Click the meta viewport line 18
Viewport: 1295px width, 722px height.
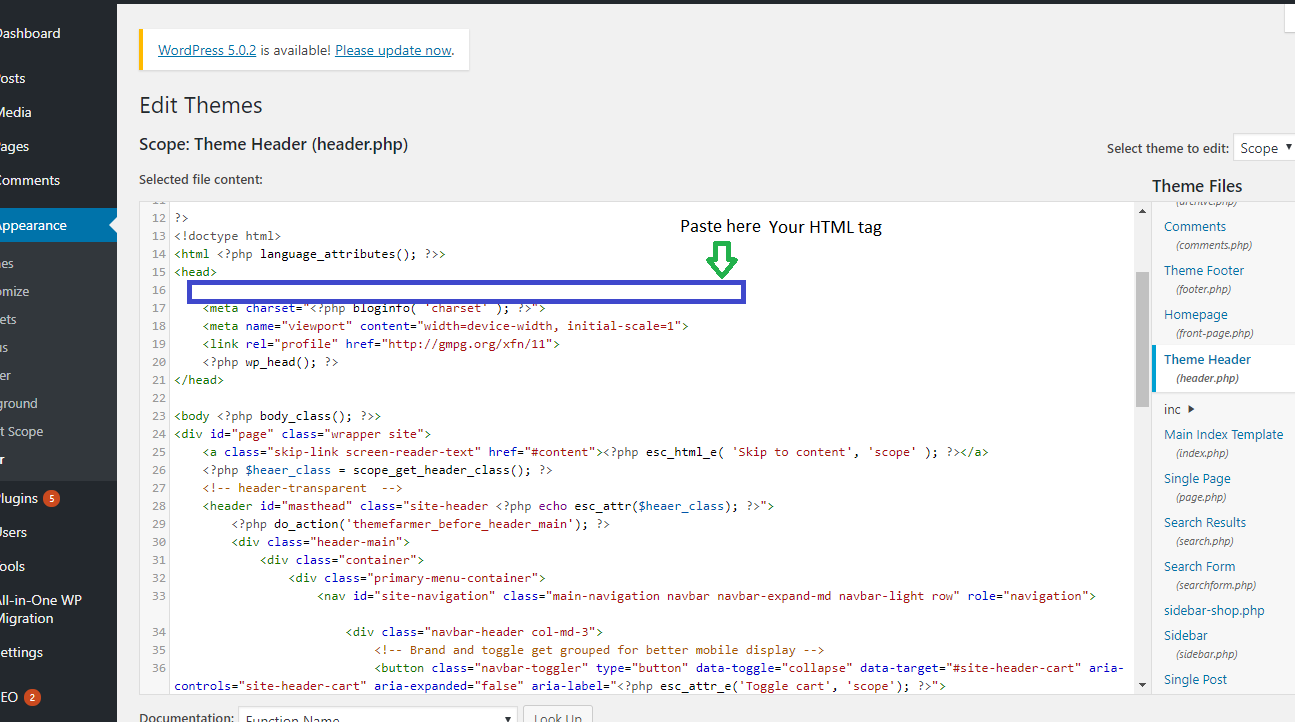[x=445, y=326]
